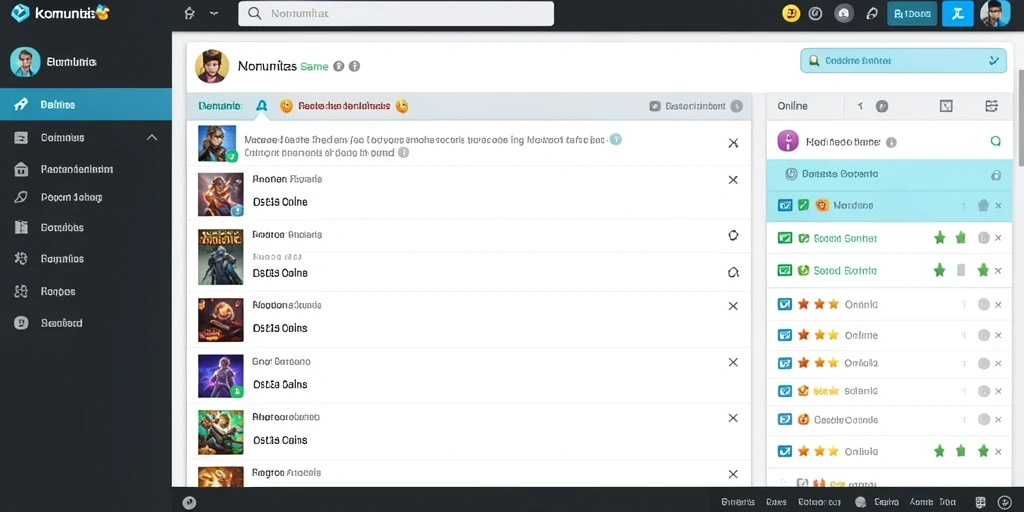
Task: Click the refresh circle icon in third list row
Action: (x=733, y=236)
